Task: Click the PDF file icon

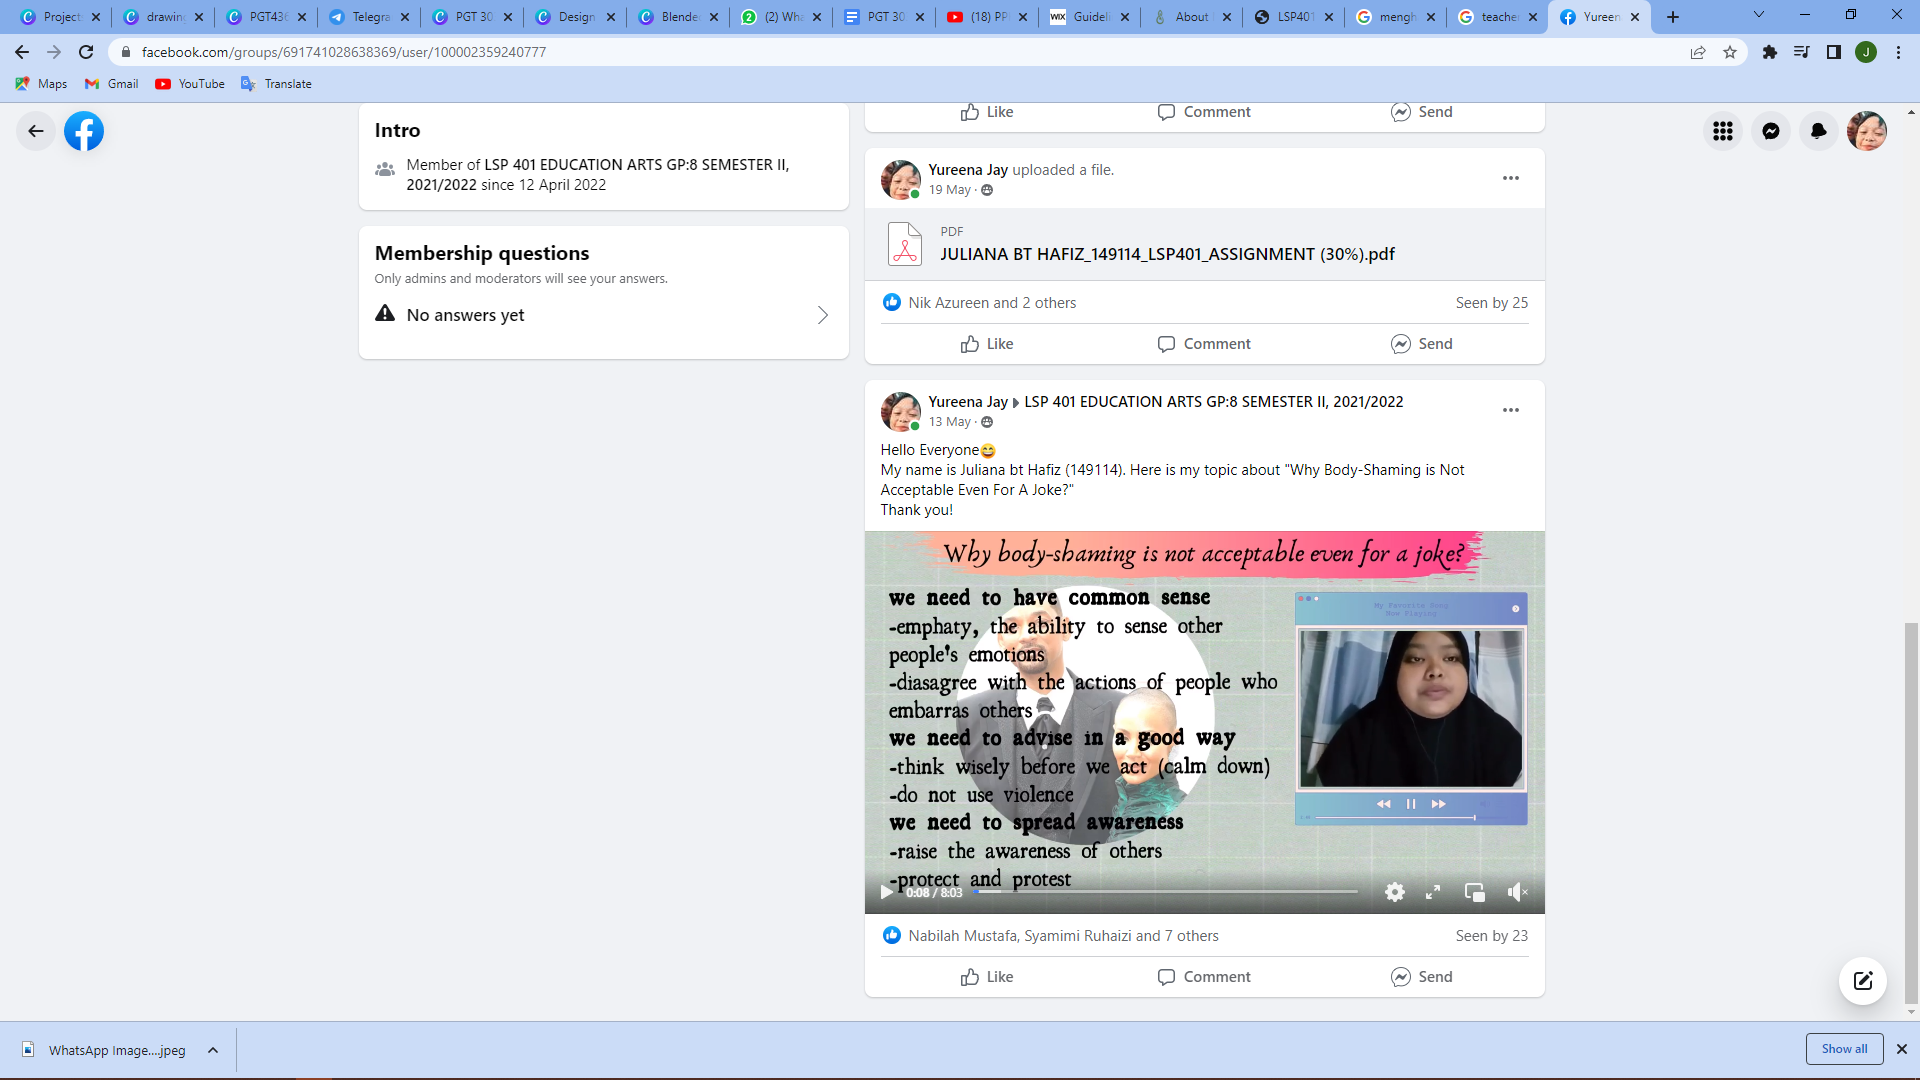Action: point(905,244)
